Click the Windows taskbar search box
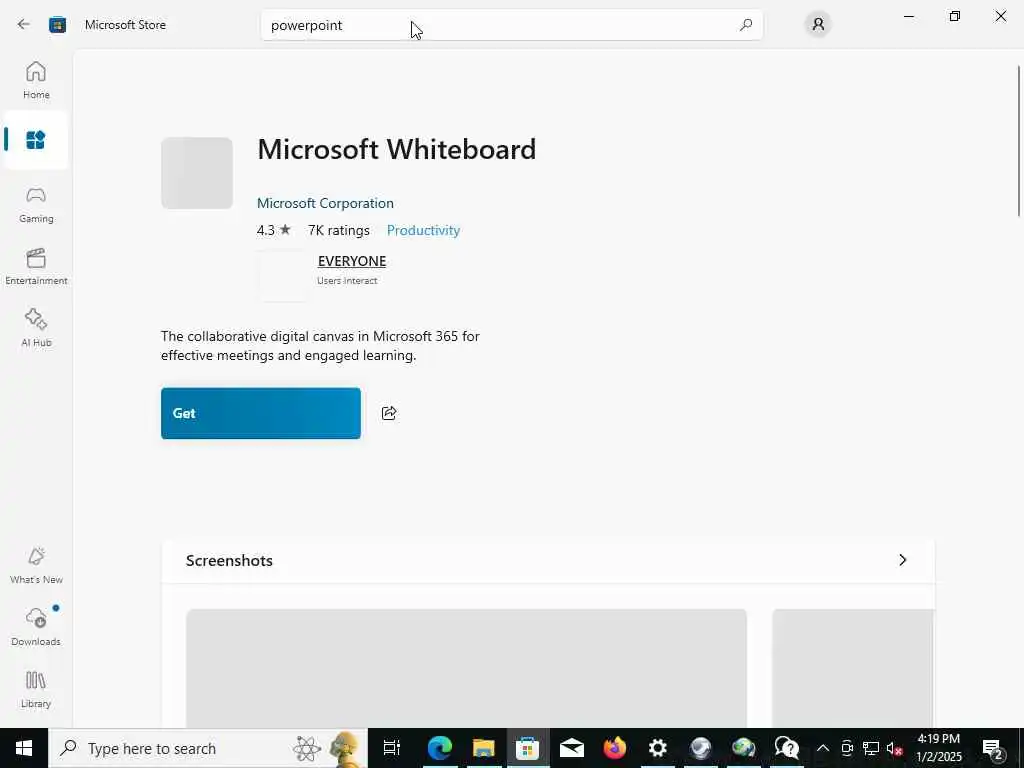Viewport: 1024px width, 768px height. (208, 748)
